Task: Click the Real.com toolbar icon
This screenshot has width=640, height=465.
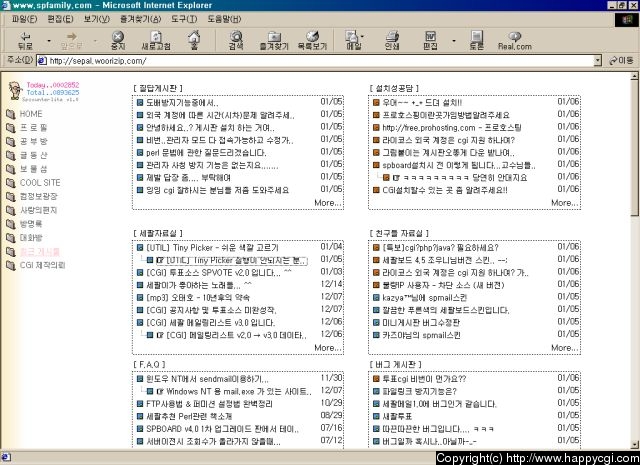Action: (x=515, y=40)
